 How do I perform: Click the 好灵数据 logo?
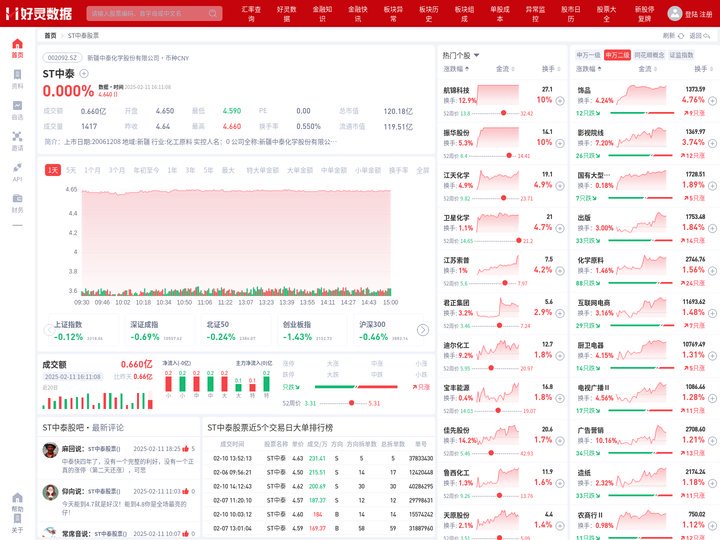tap(39, 13)
